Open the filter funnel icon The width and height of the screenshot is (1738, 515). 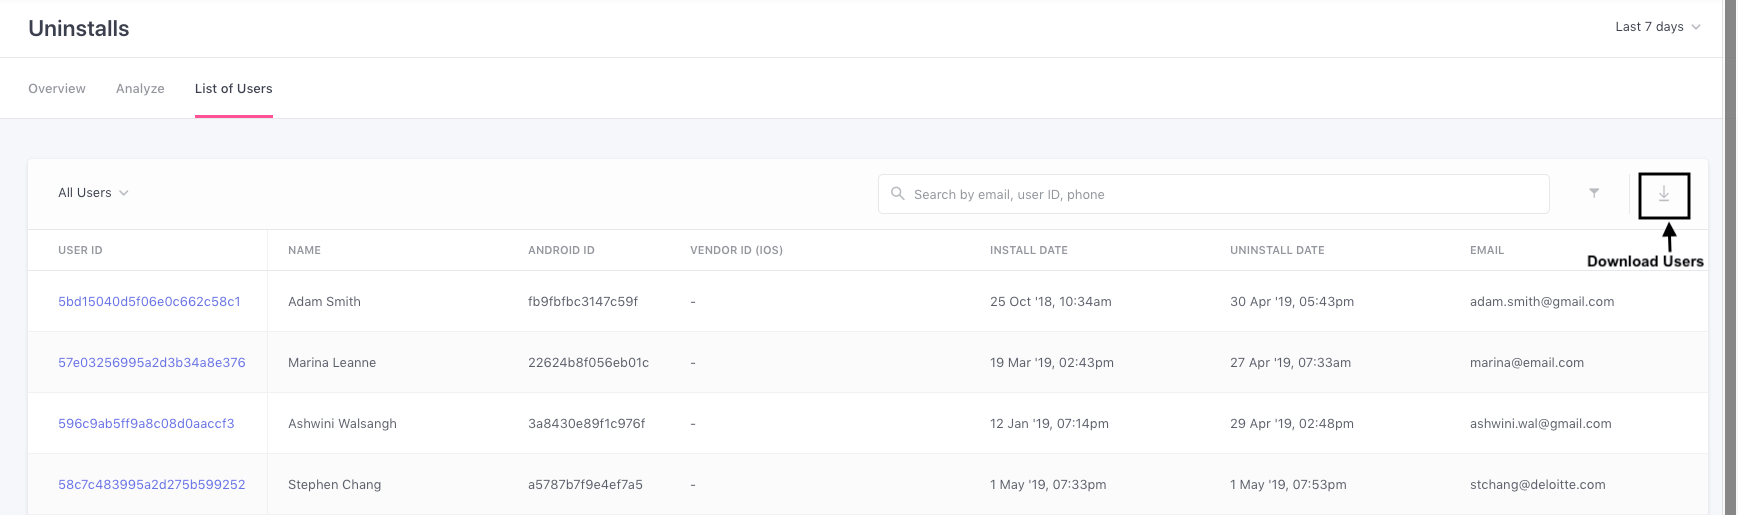(x=1594, y=193)
